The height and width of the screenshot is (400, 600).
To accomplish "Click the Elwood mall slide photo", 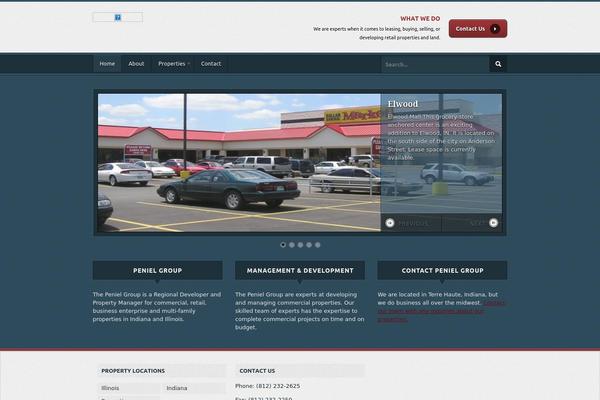I will (239, 163).
